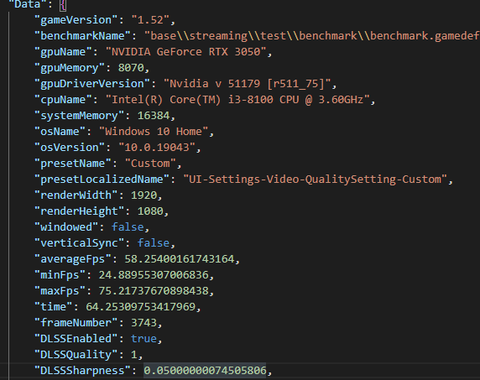Select the value 24.88955307006836

click(154, 276)
